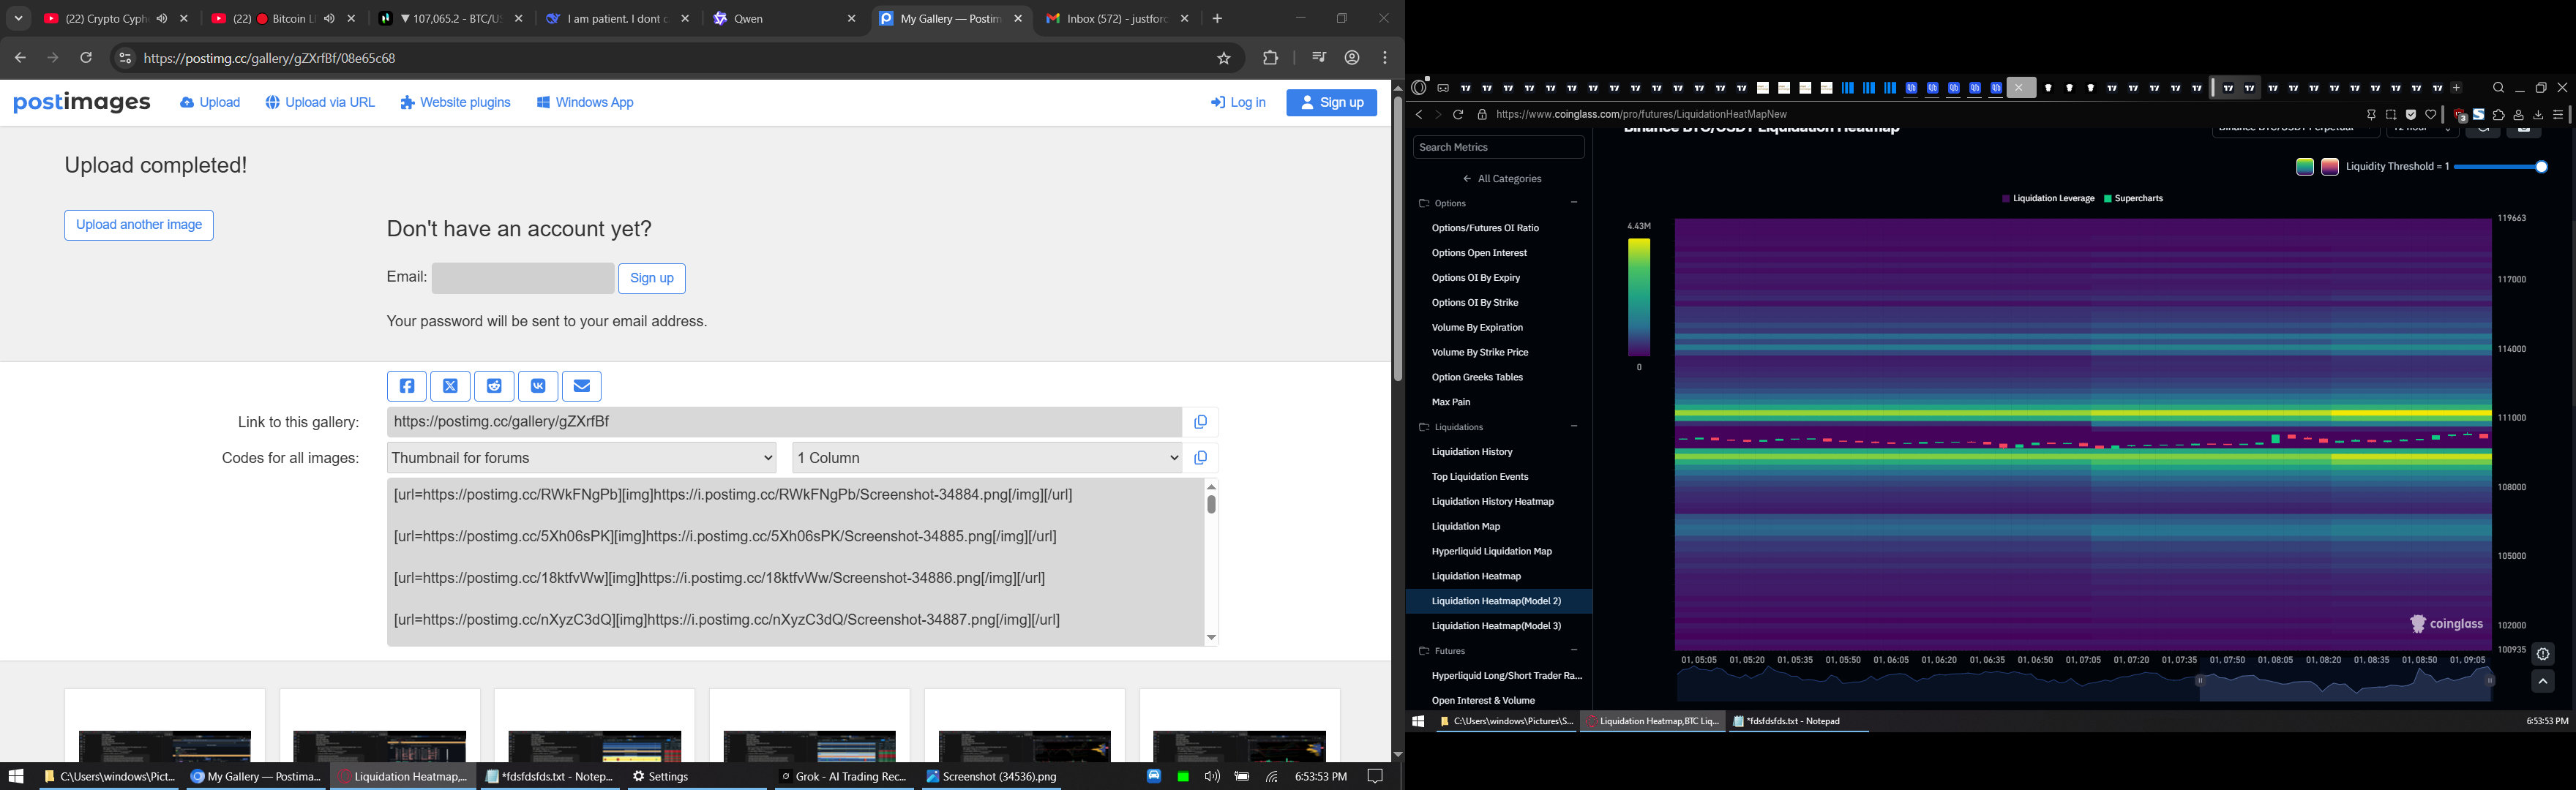Collapse the Liquidations category
Viewport: 2576px width, 790px height.
[x=1574, y=427]
